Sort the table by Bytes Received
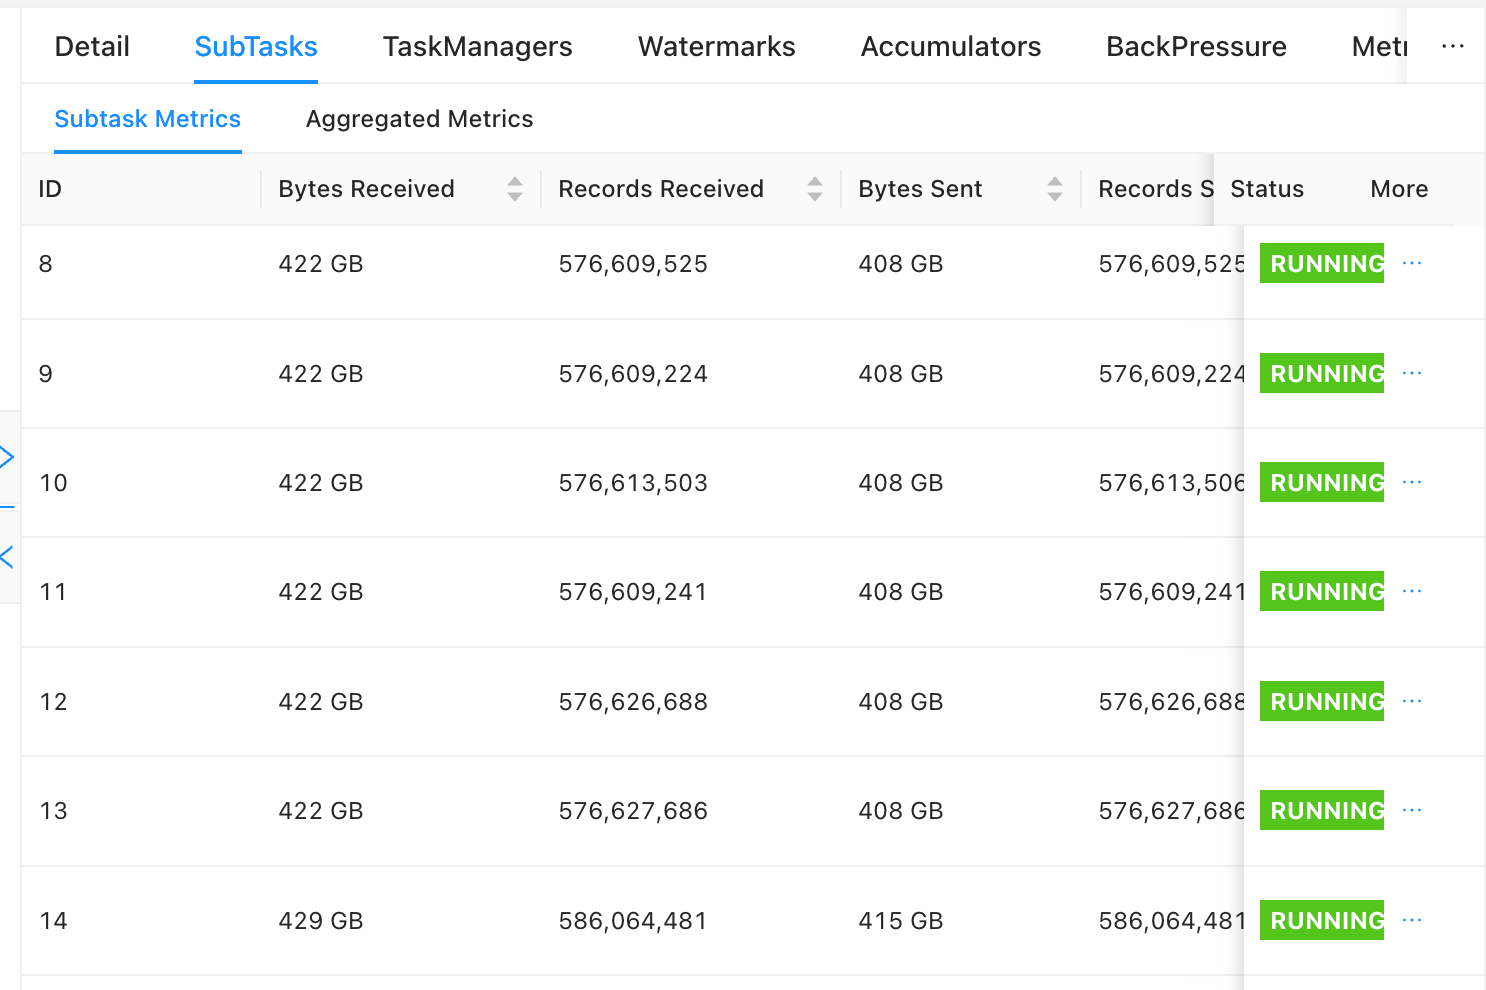This screenshot has height=990, width=1486. [515, 189]
